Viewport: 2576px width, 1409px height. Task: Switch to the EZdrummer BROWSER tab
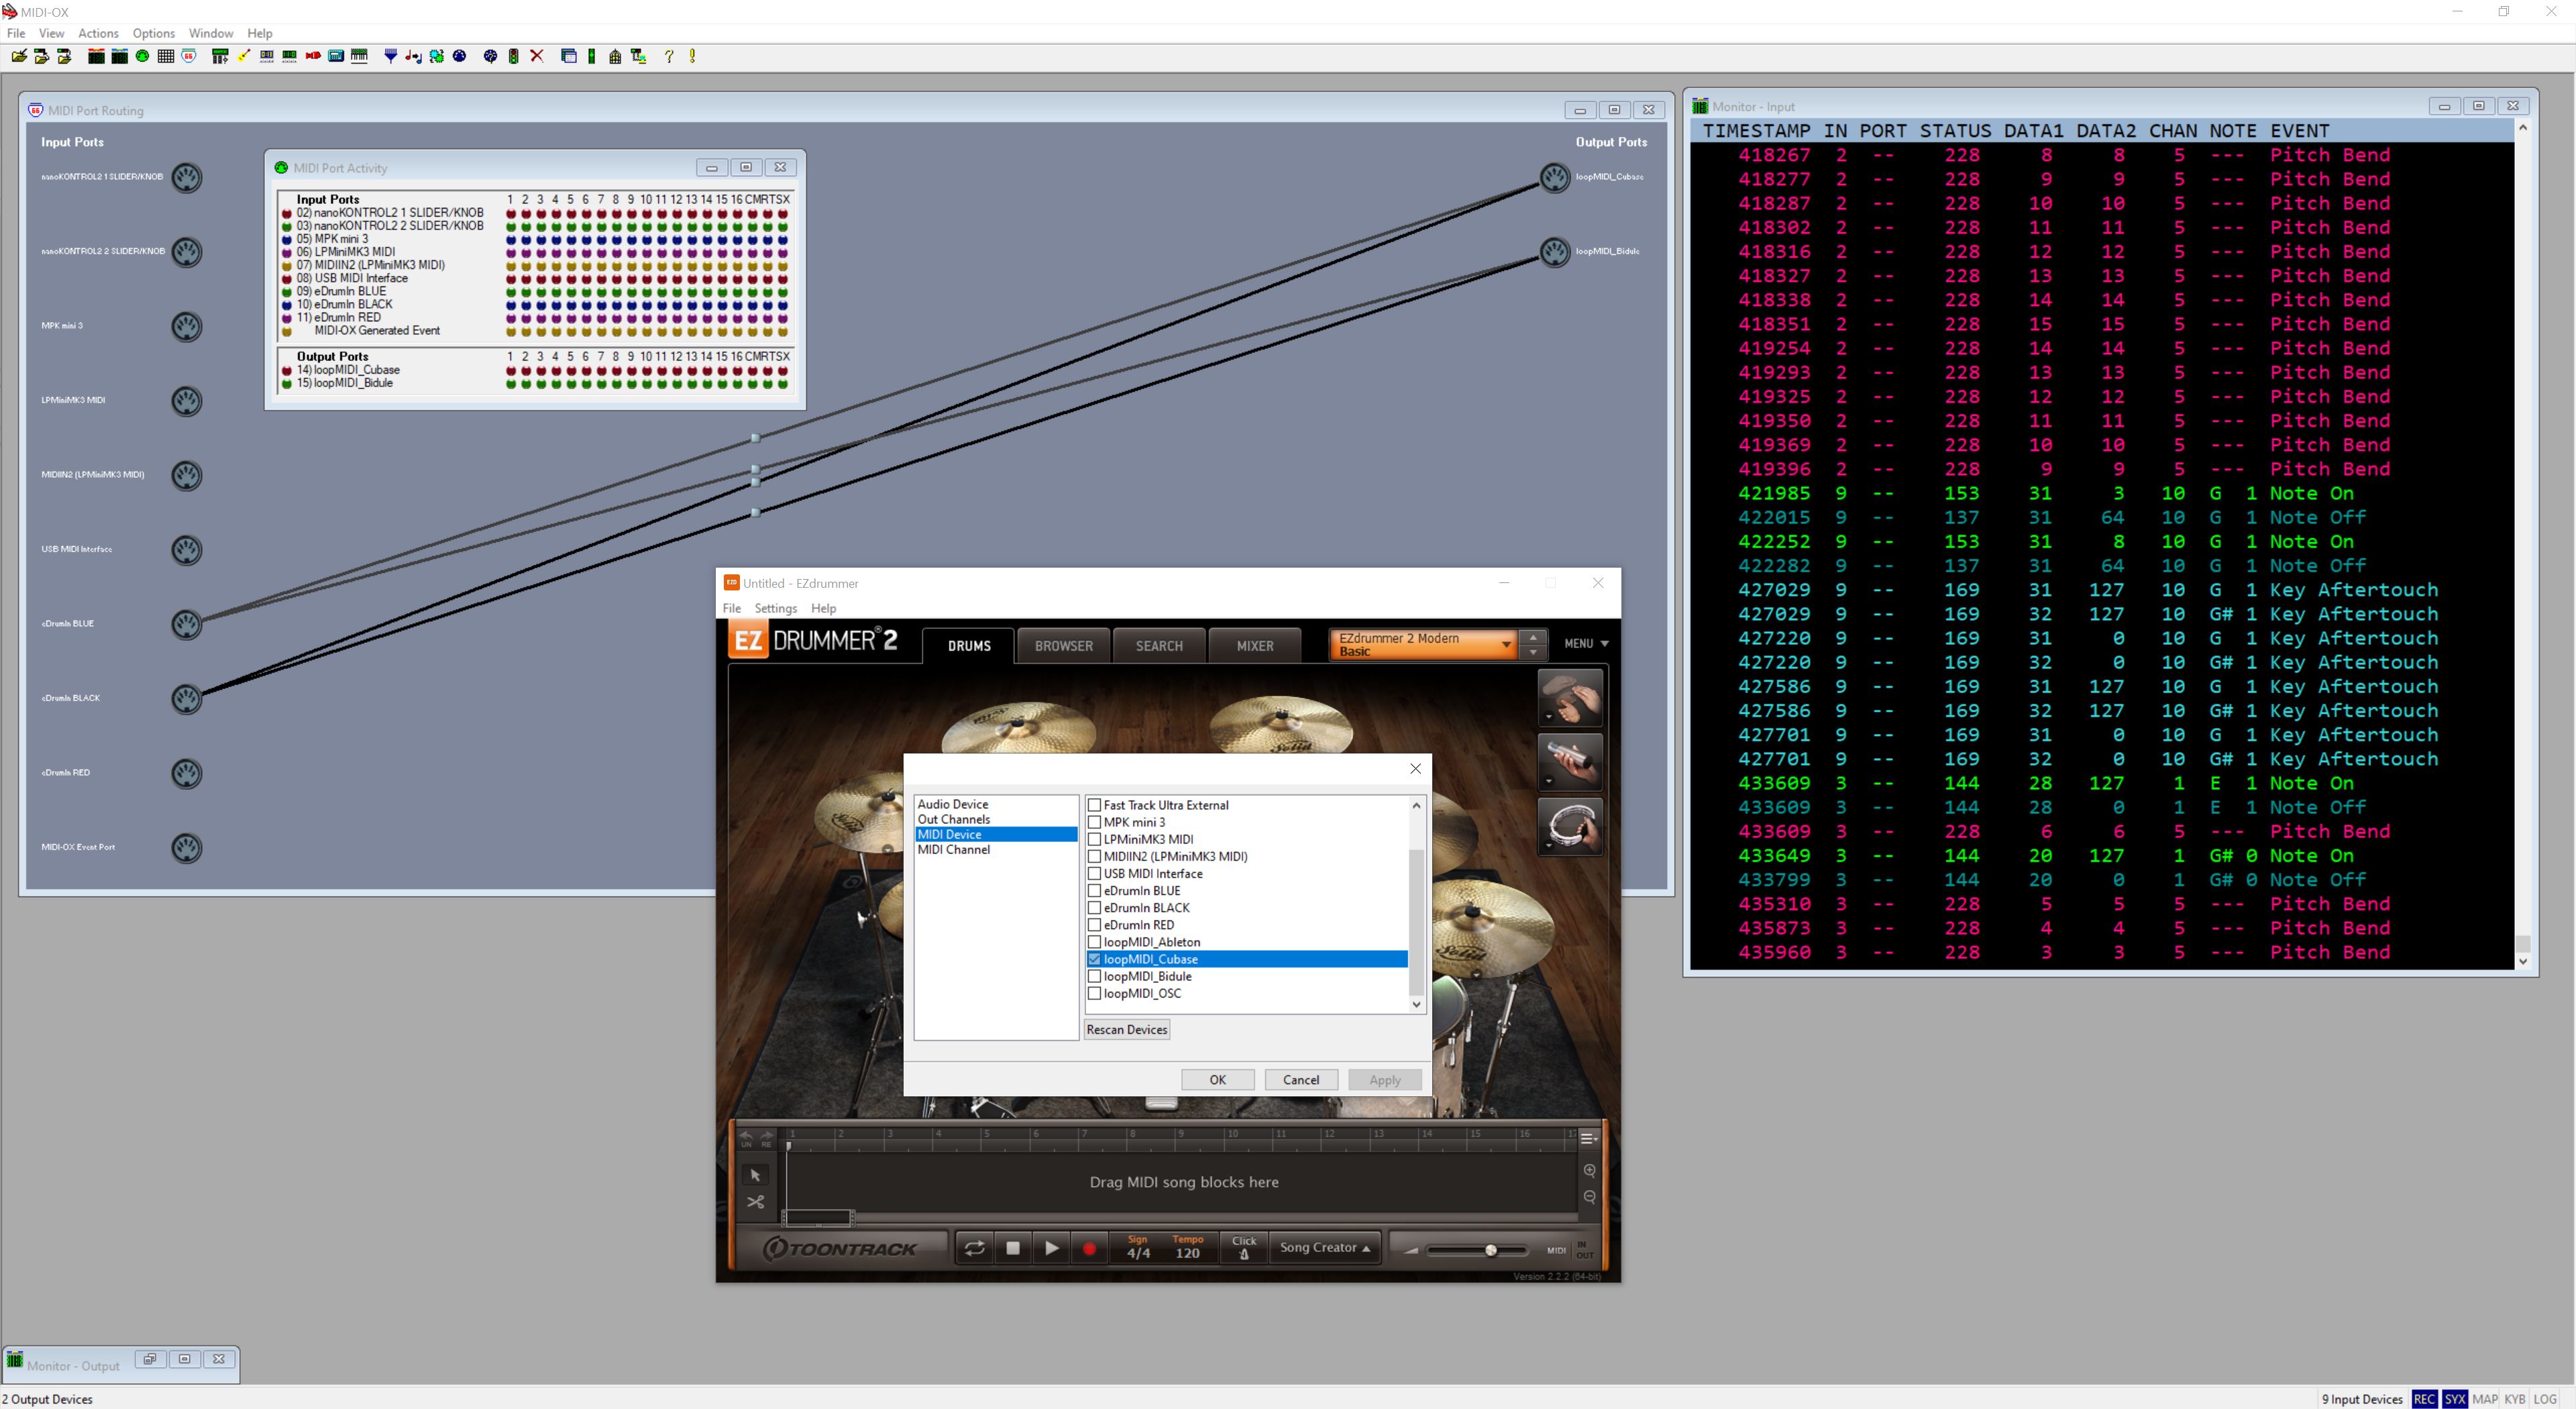(x=1063, y=646)
